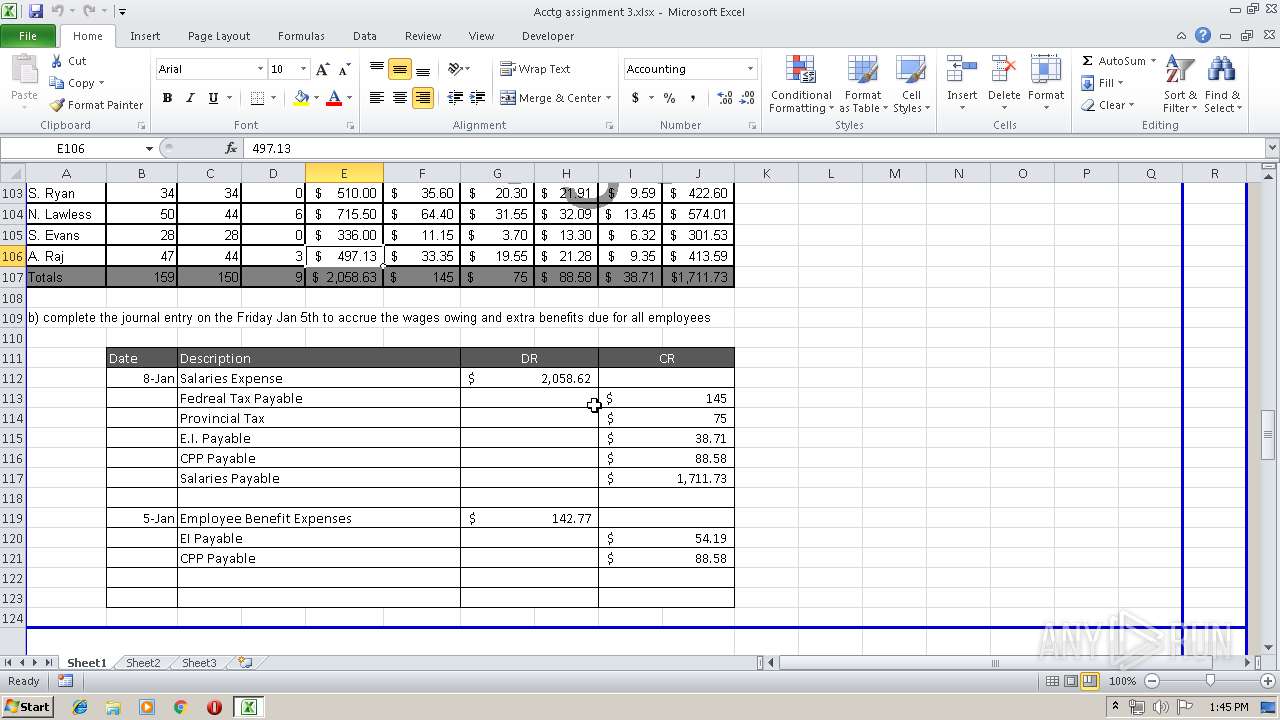Click the Copy button

point(72,83)
